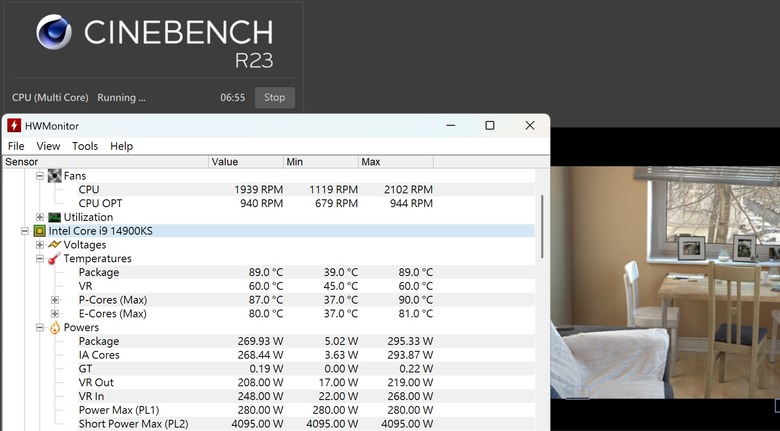This screenshot has height=431, width=780.
Task: Click the Min column header
Action: tap(321, 162)
